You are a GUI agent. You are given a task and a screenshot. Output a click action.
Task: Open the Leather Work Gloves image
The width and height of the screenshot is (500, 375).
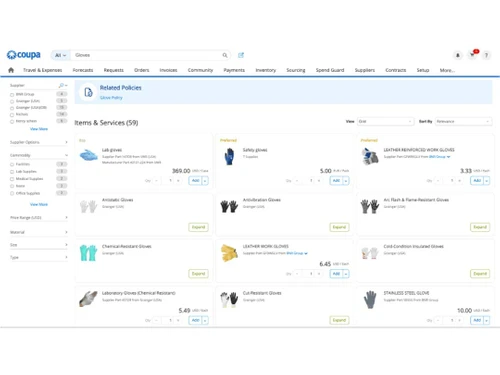coord(229,252)
